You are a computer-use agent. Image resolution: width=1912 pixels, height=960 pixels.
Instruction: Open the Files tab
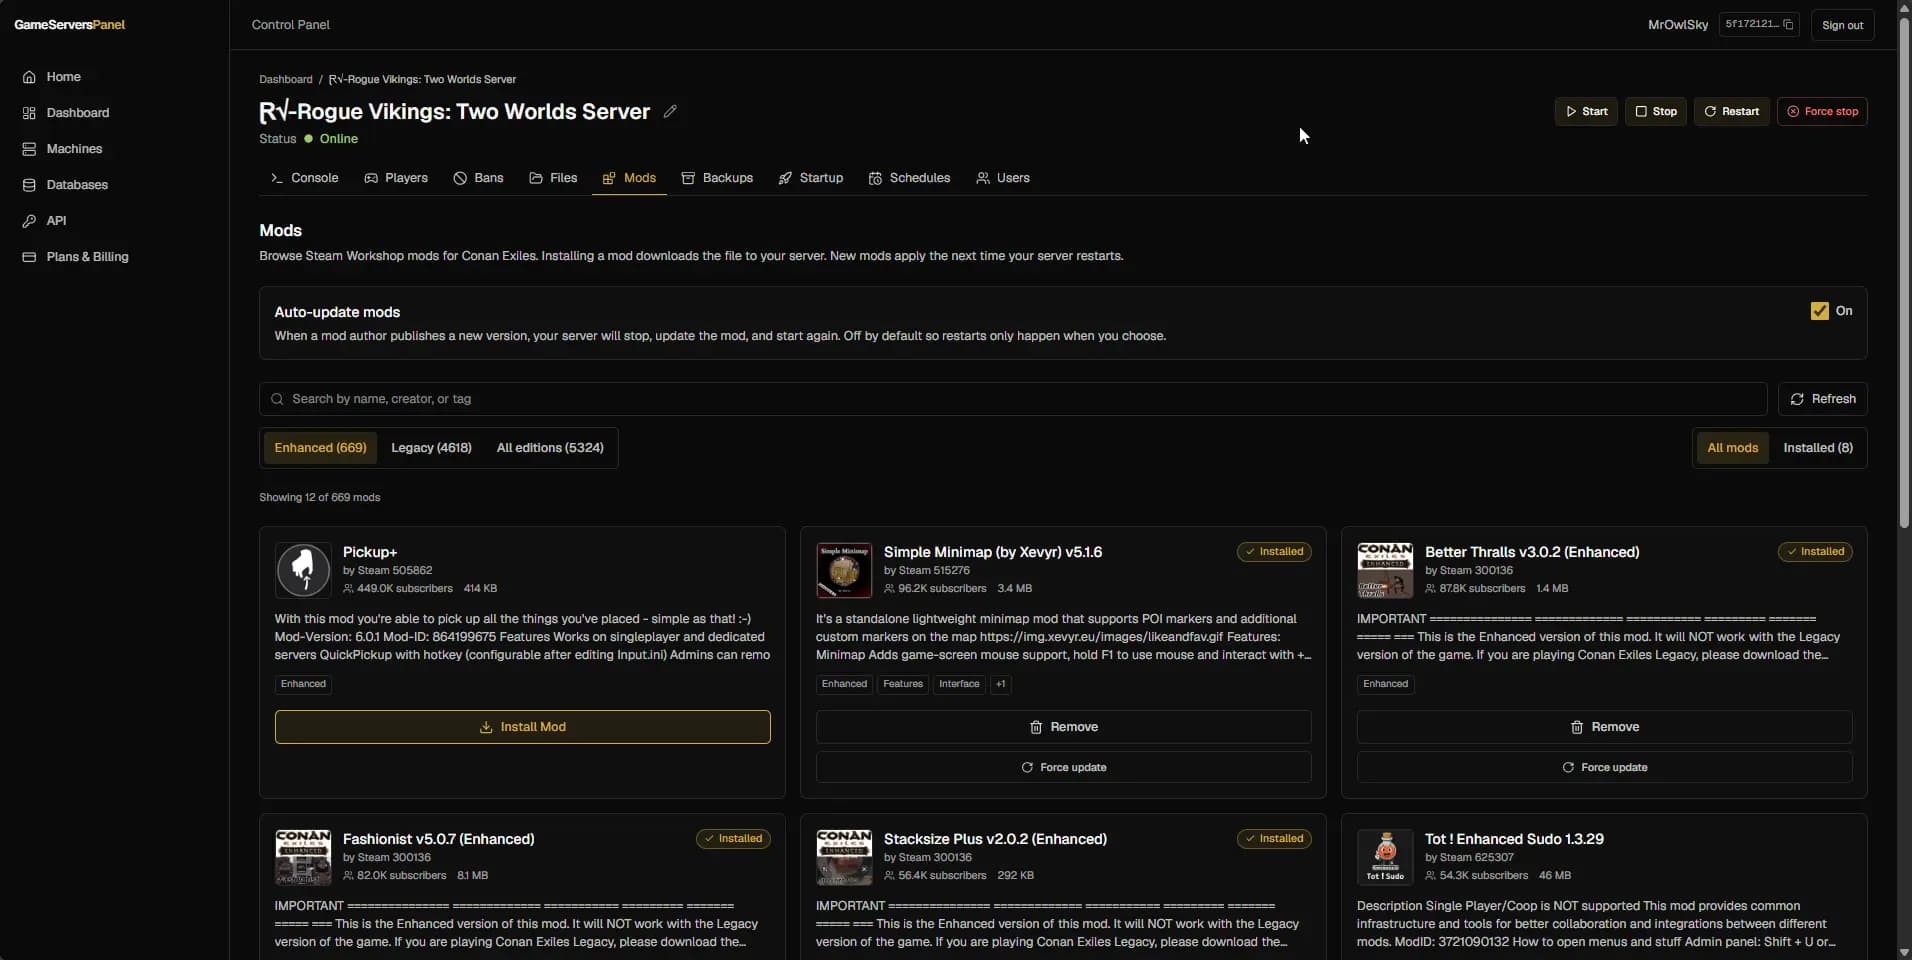[553, 178]
